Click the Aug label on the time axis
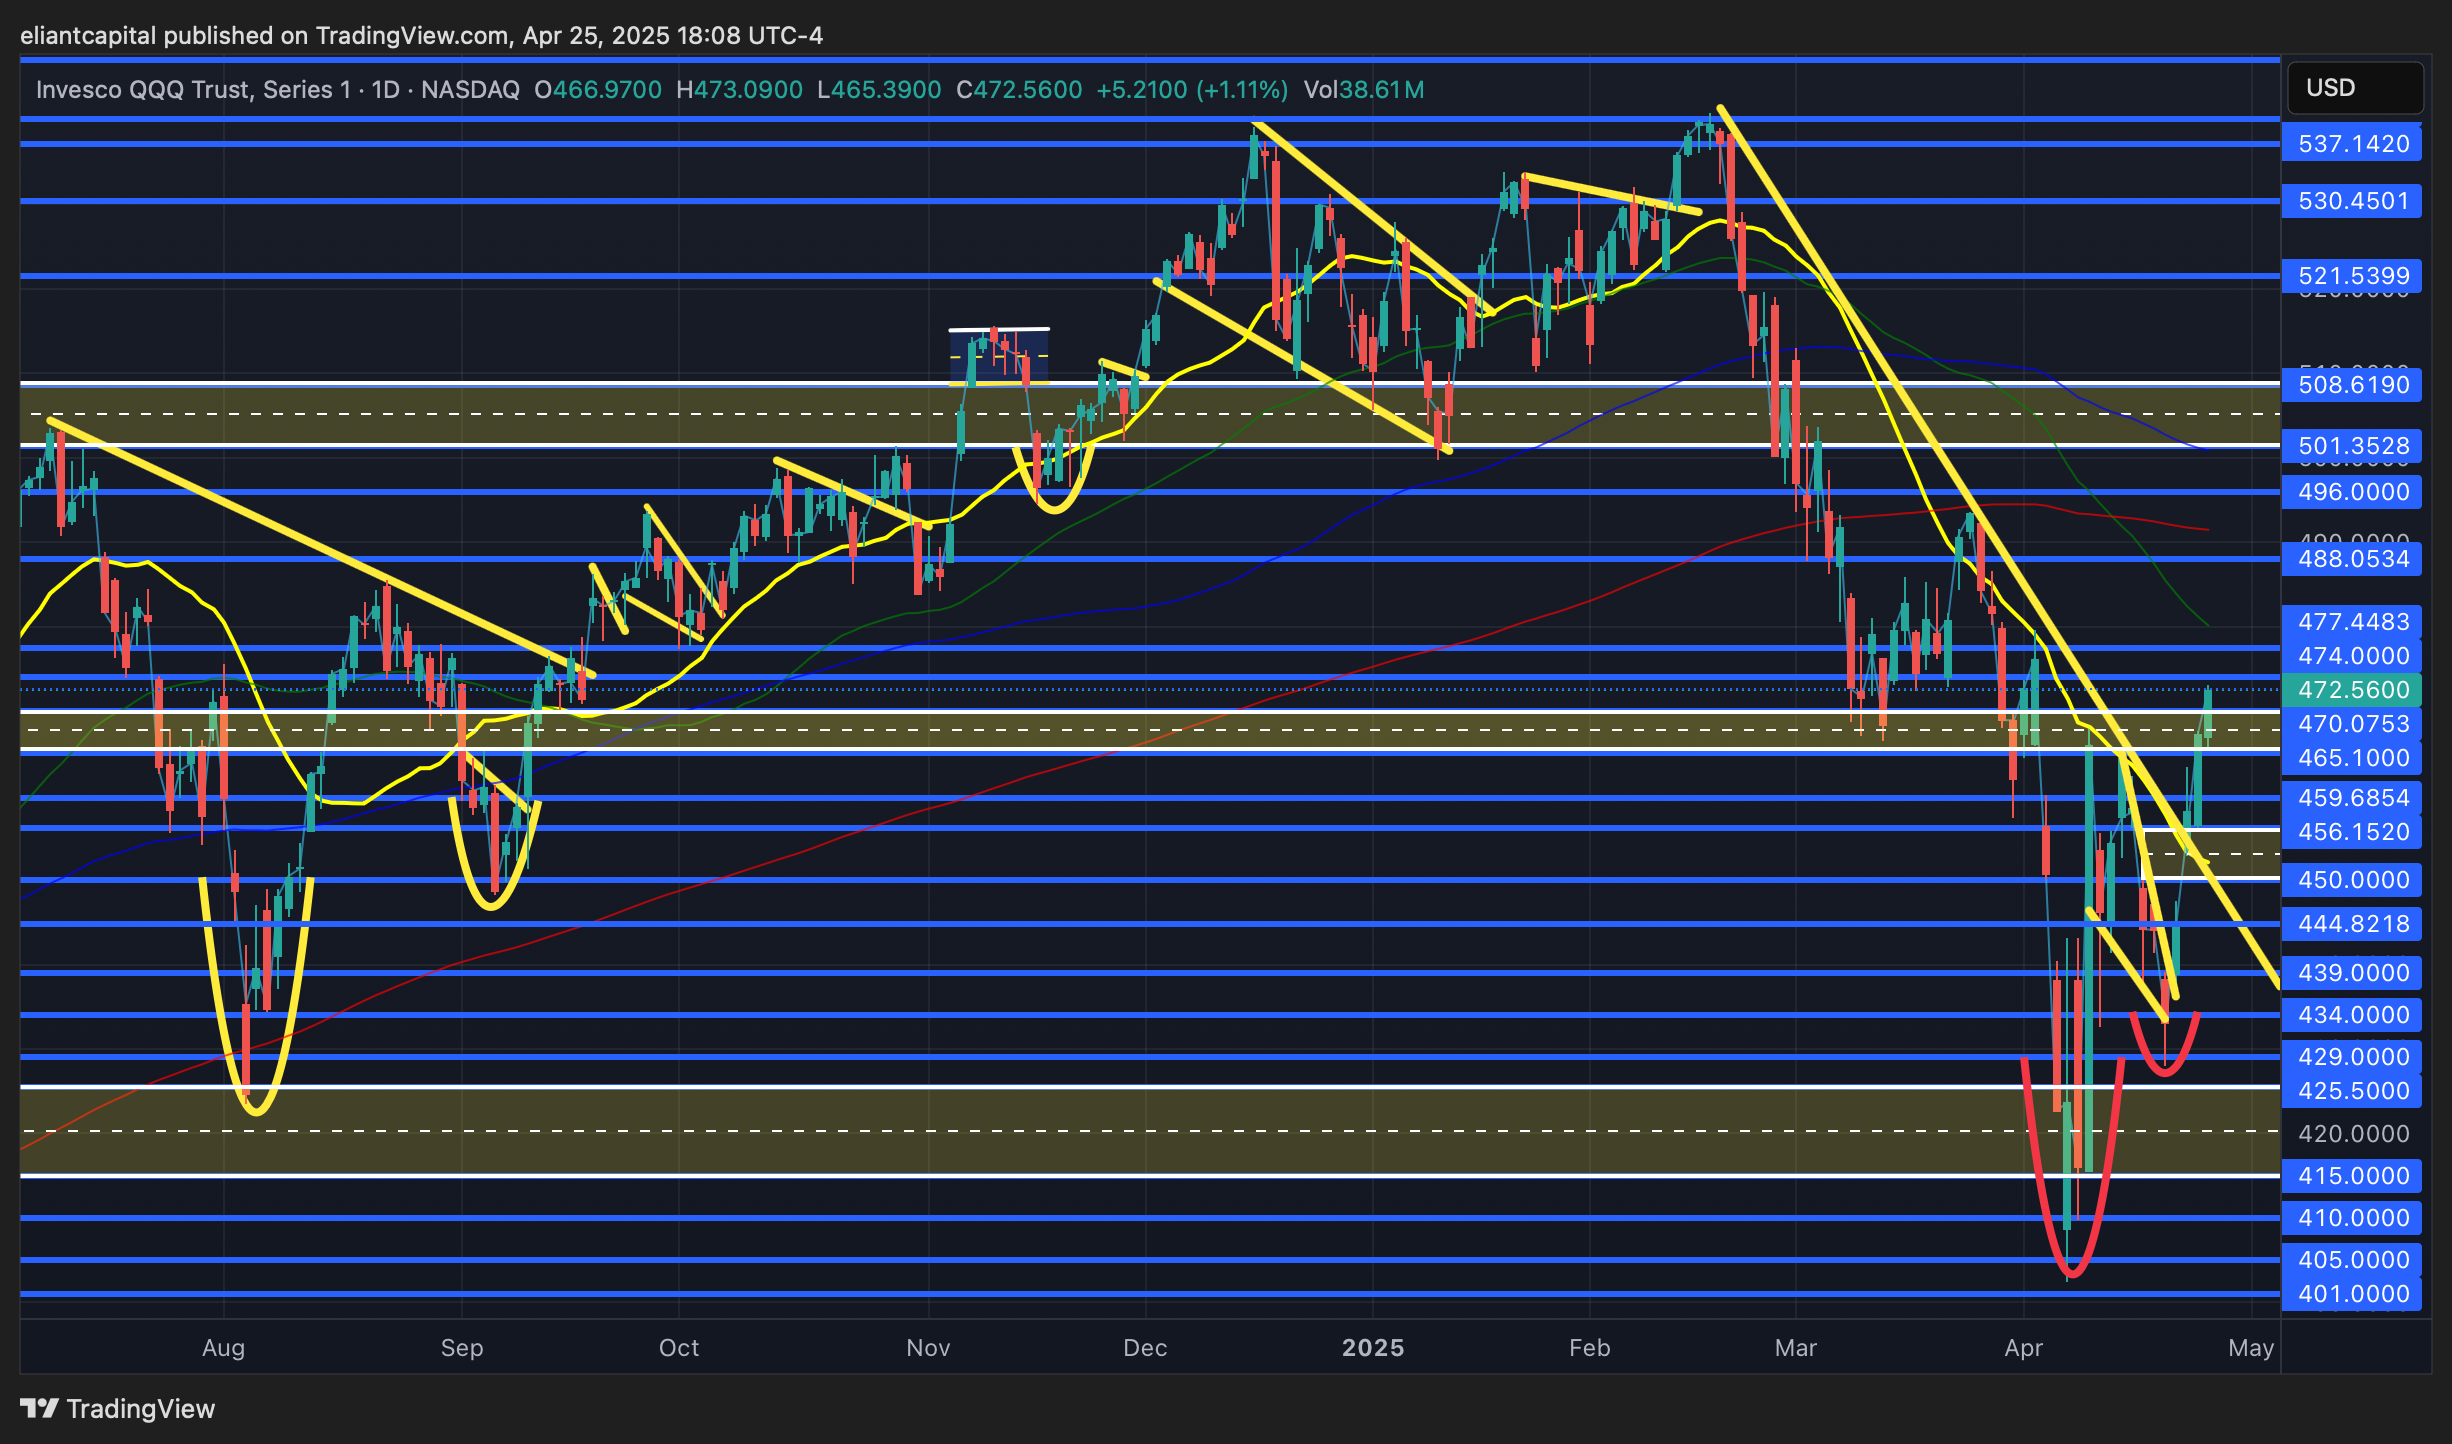2452x1444 pixels. click(x=223, y=1348)
